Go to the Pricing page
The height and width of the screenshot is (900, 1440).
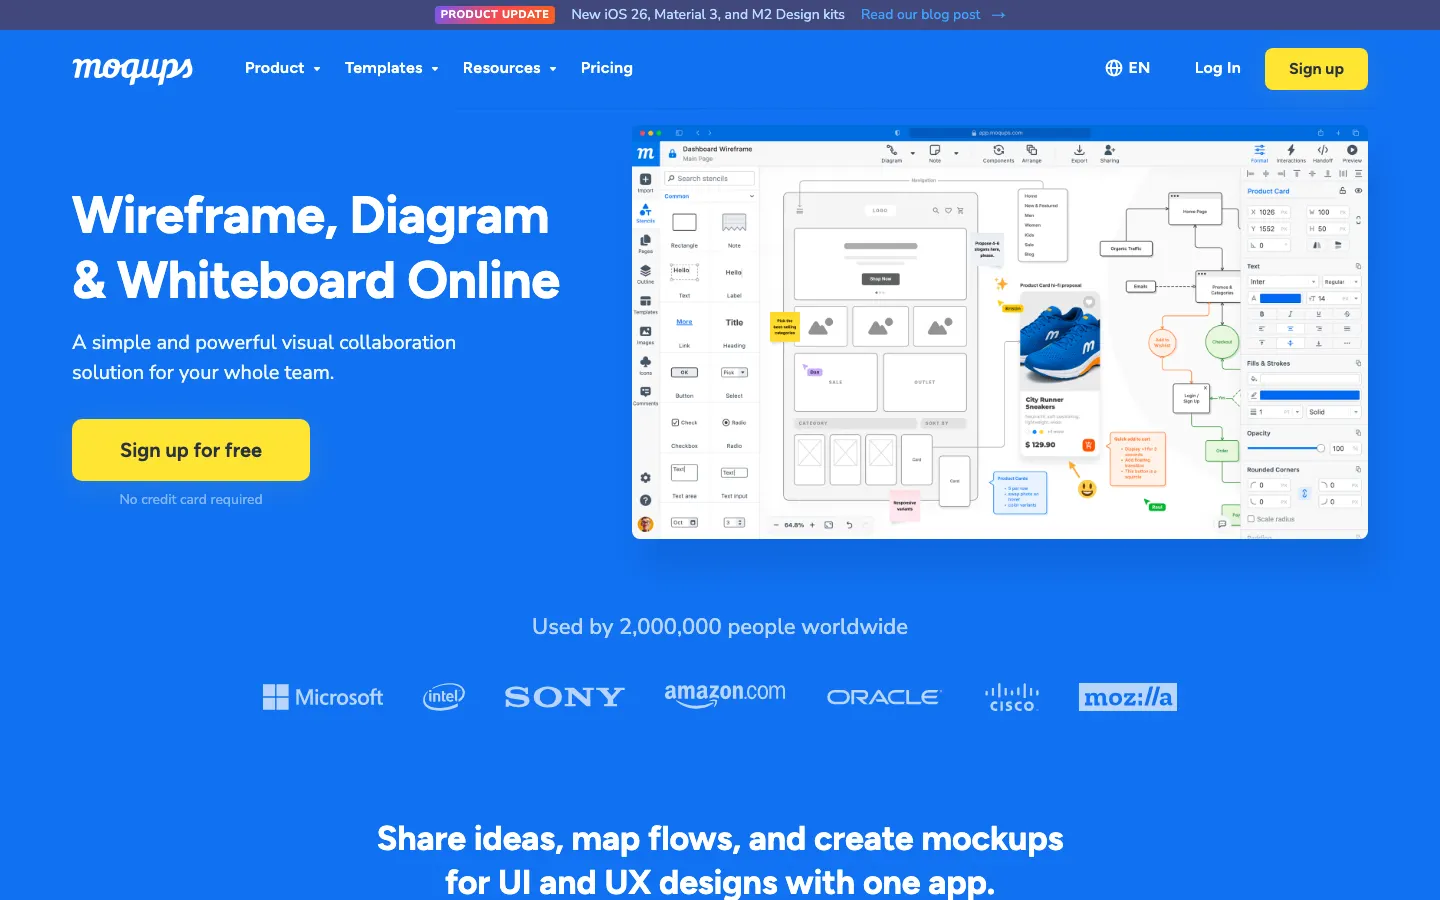pos(606,68)
